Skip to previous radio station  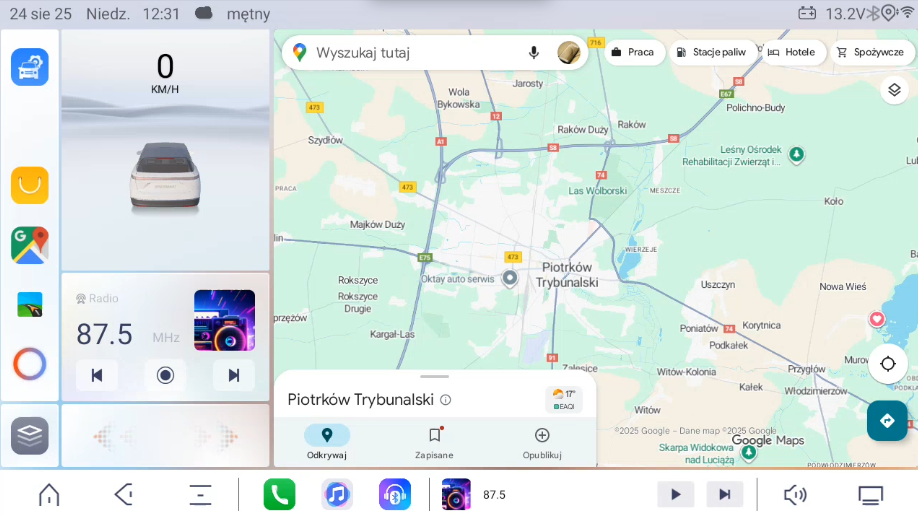(97, 375)
